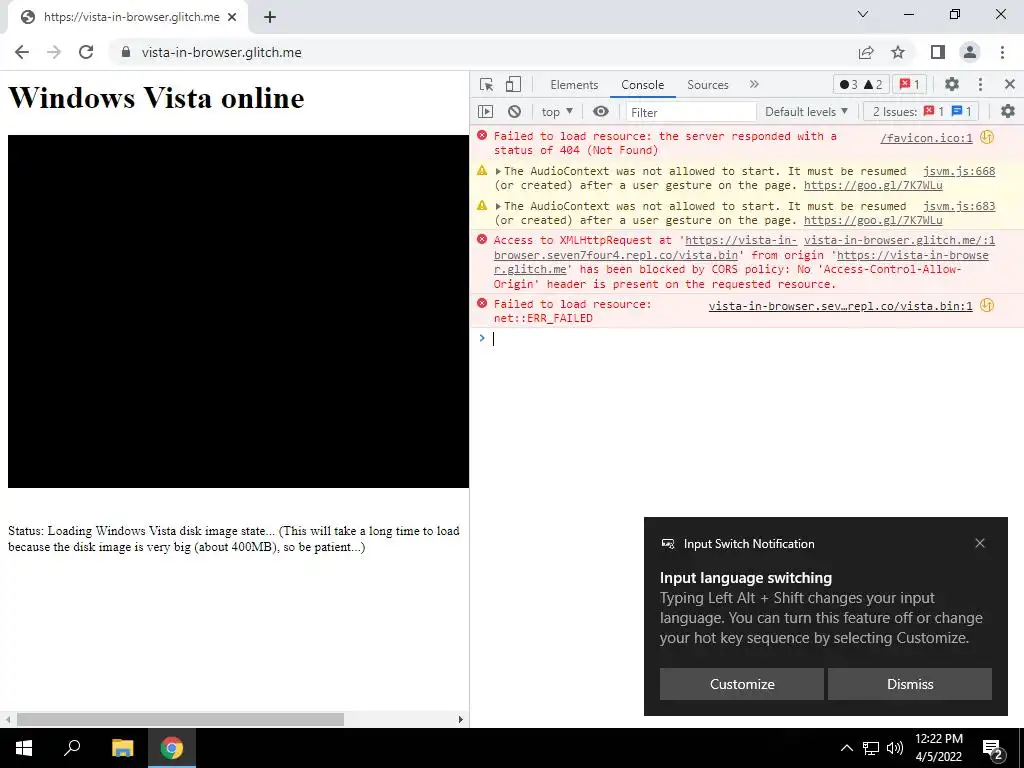Activate the inspect element picker icon
Image resolution: width=1024 pixels, height=768 pixels.
point(487,84)
